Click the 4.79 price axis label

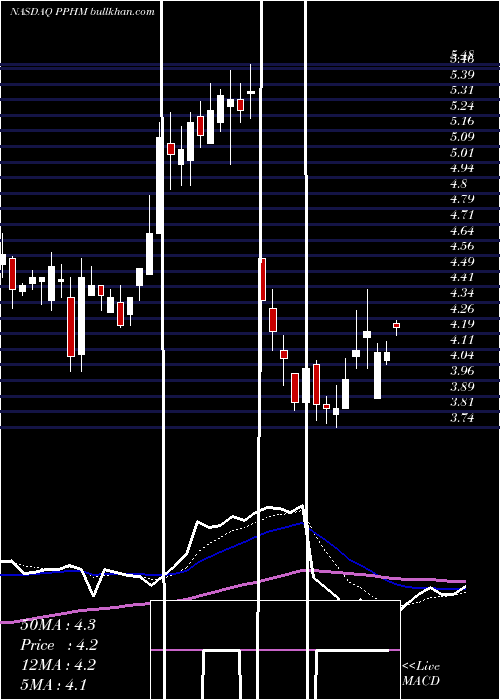click(x=462, y=199)
